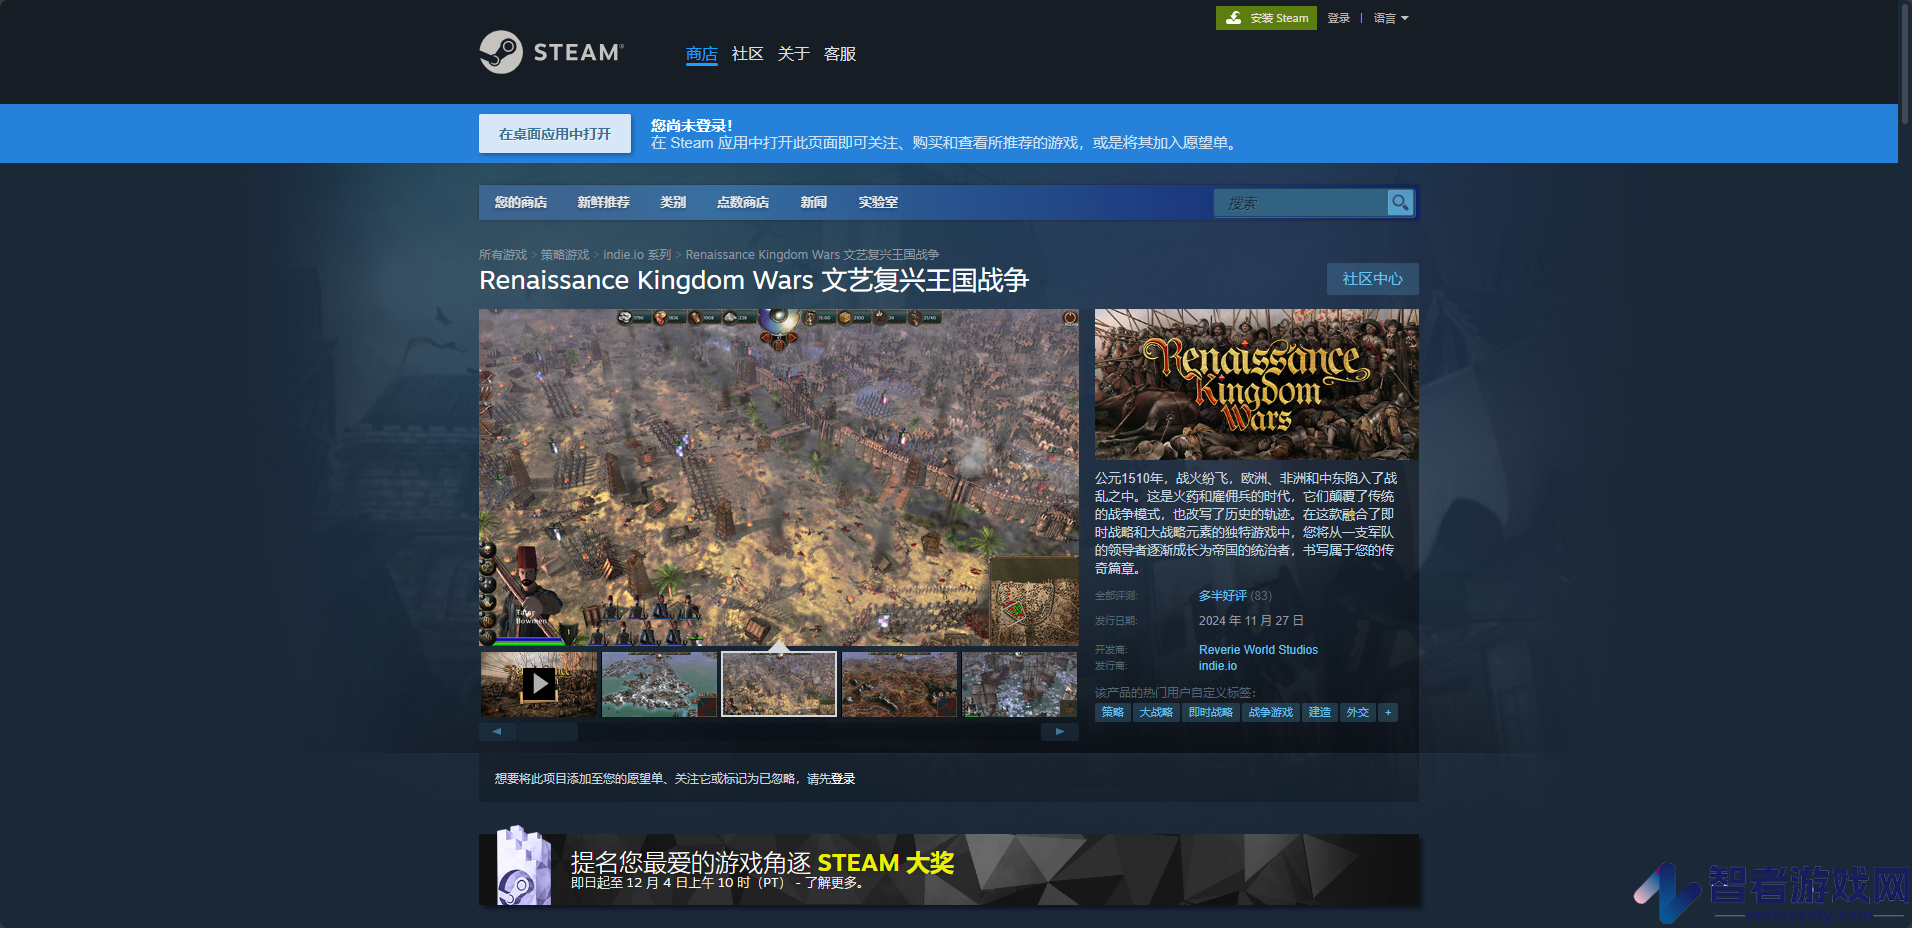Click the Install Steam download icon

(1234, 18)
